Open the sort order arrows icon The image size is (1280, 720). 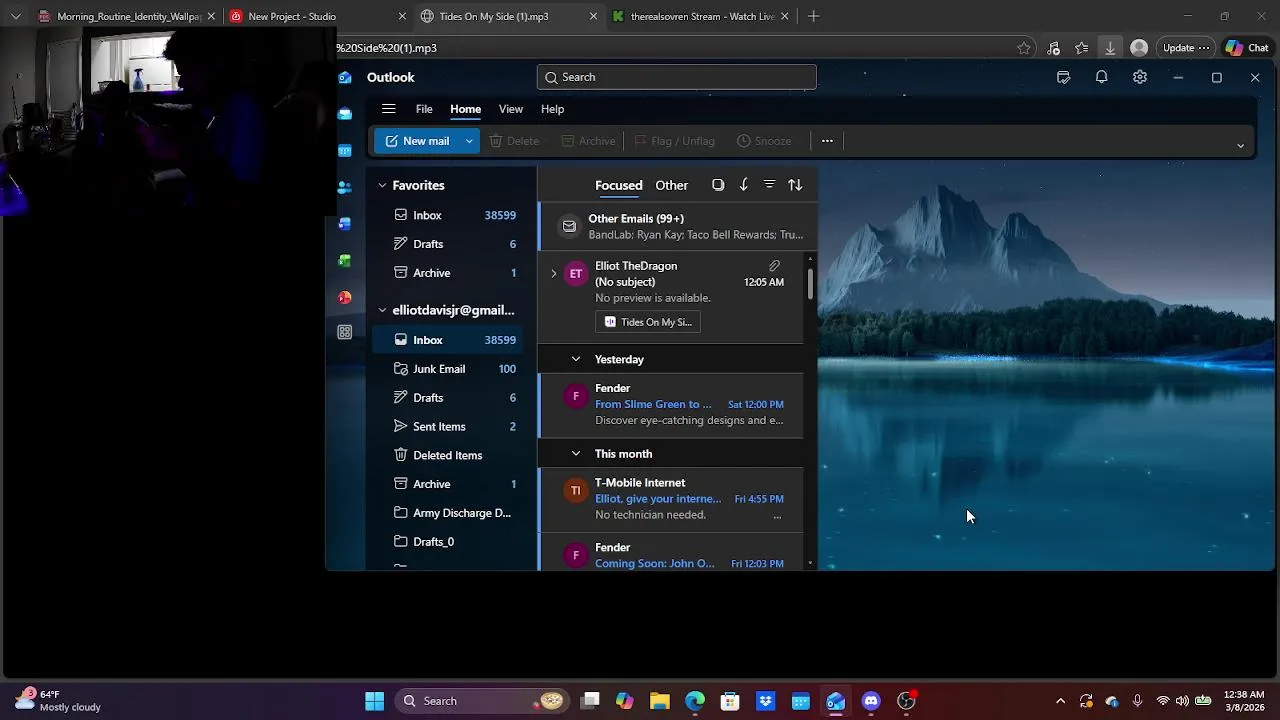point(795,185)
